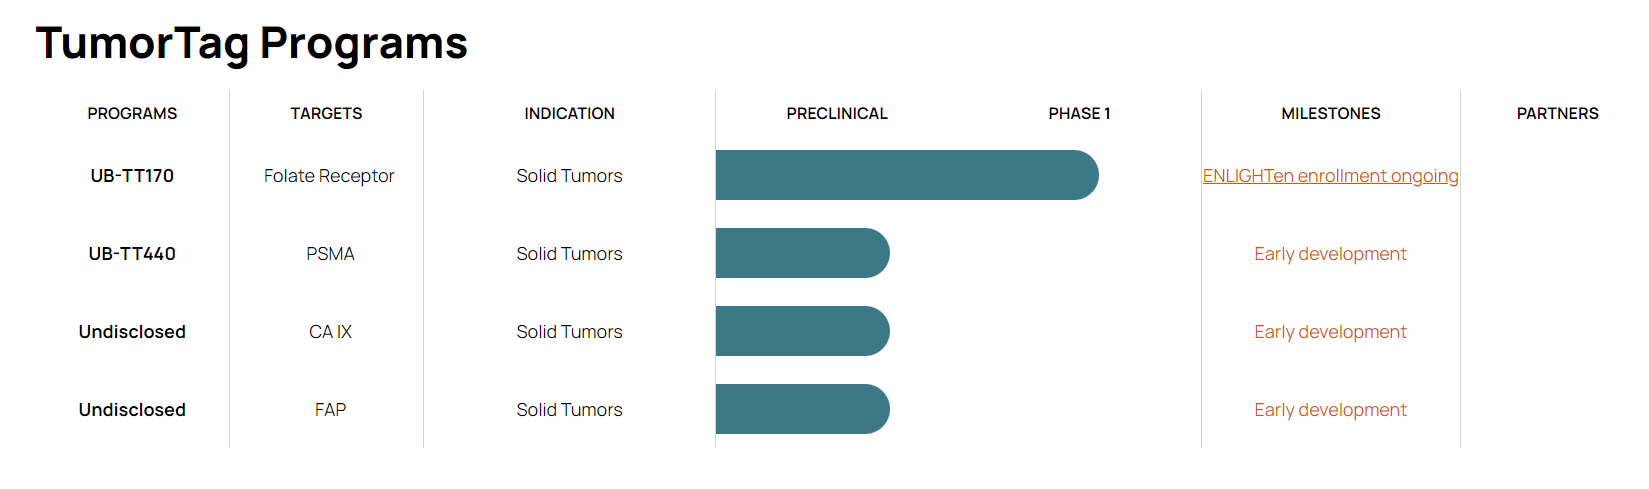Click the UB-TT440 preclinical progress bar
Screen dimensions: 1649x489
(802, 253)
